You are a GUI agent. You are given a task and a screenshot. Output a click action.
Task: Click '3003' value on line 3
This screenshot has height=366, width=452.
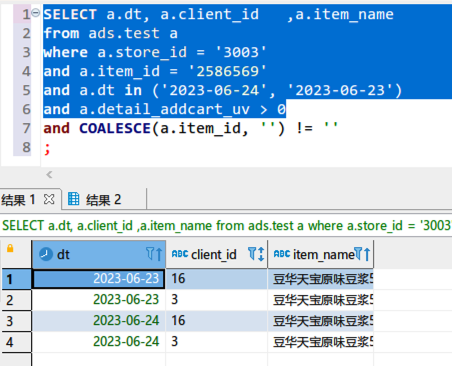pos(241,52)
